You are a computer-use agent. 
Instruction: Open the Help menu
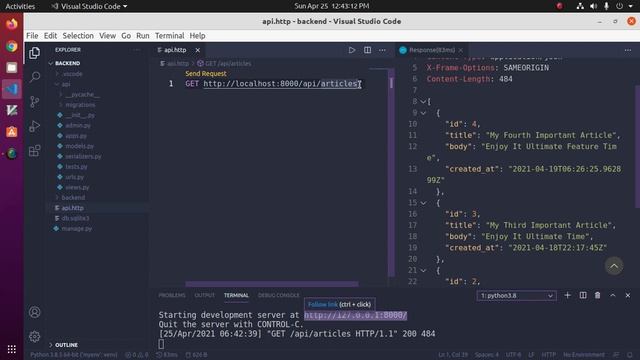pos(197,36)
